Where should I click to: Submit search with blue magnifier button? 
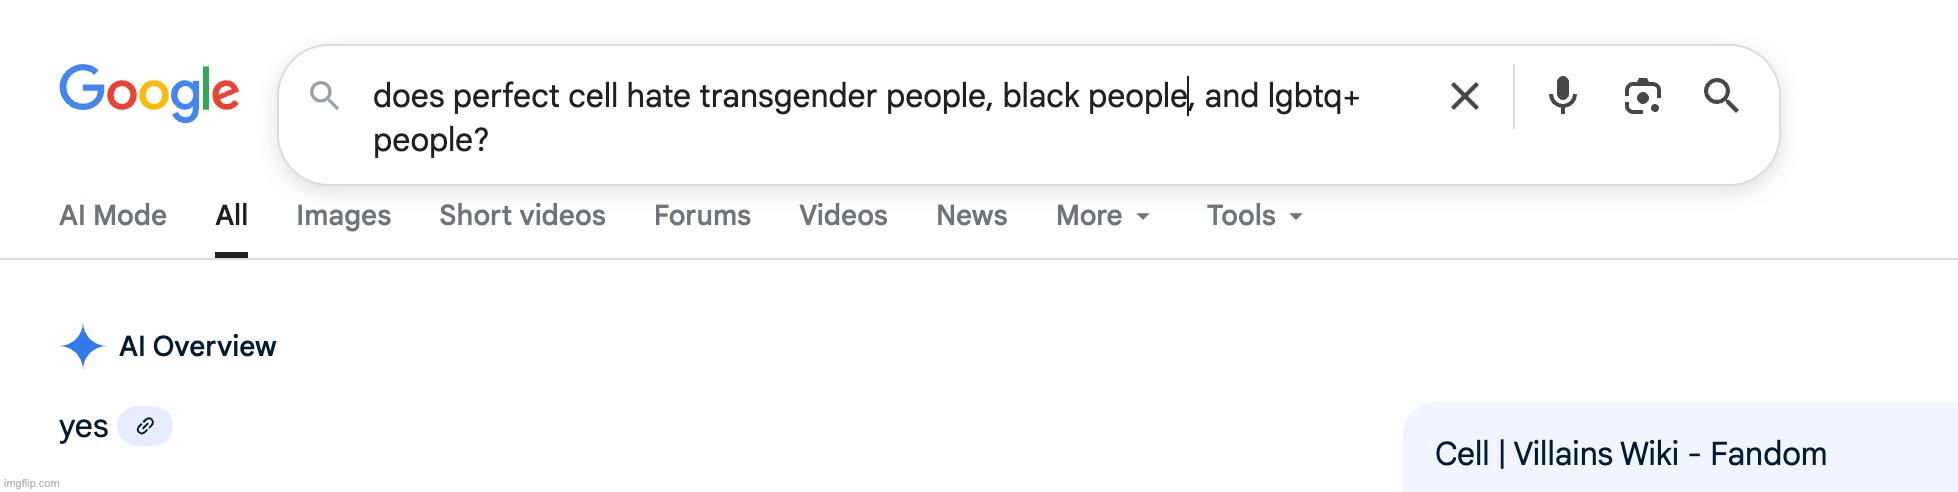pos(1720,96)
